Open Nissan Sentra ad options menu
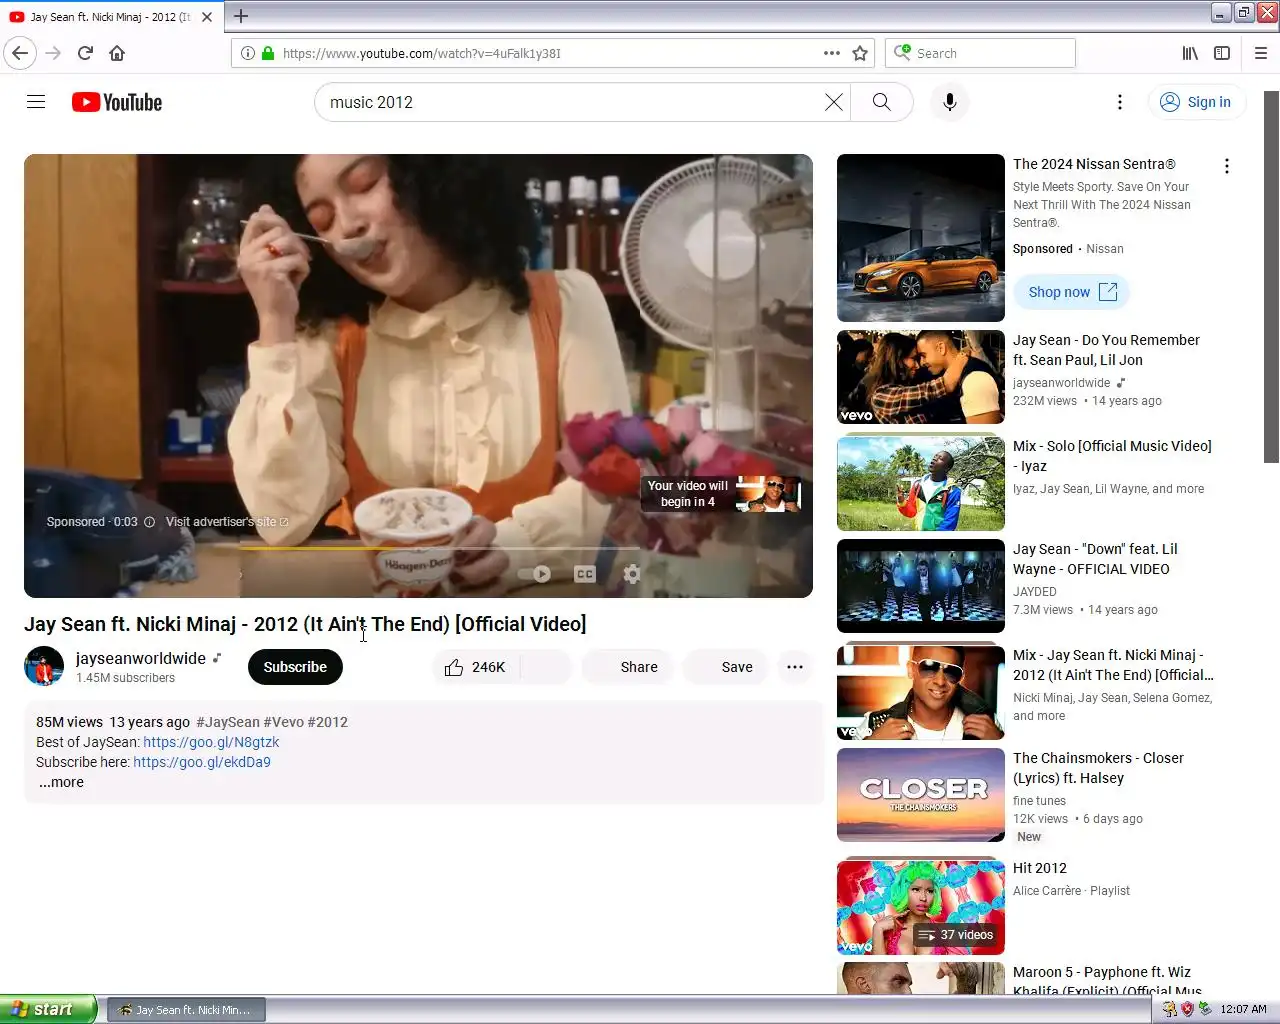Image resolution: width=1280 pixels, height=1024 pixels. coord(1227,166)
